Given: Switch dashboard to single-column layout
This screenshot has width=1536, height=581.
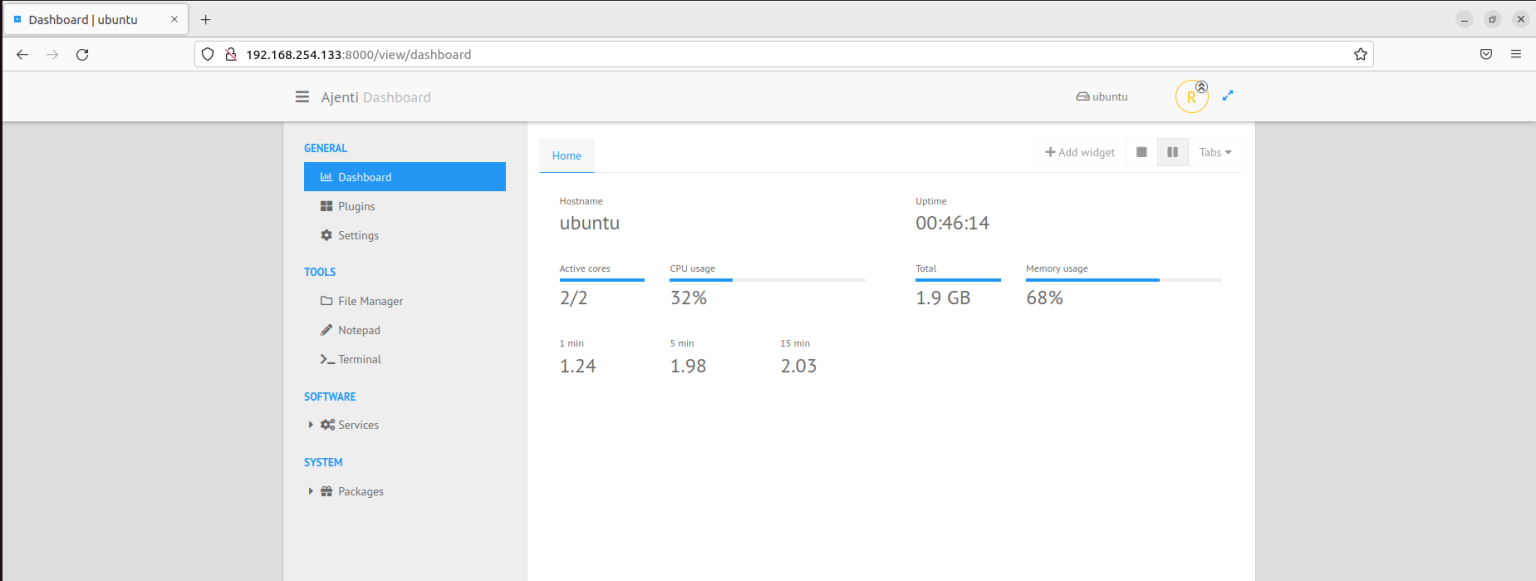Looking at the screenshot, I should click(1142, 152).
